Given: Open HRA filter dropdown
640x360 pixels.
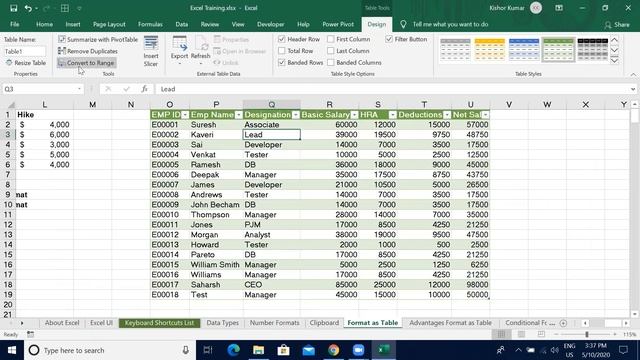Looking at the screenshot, I should click(393, 115).
